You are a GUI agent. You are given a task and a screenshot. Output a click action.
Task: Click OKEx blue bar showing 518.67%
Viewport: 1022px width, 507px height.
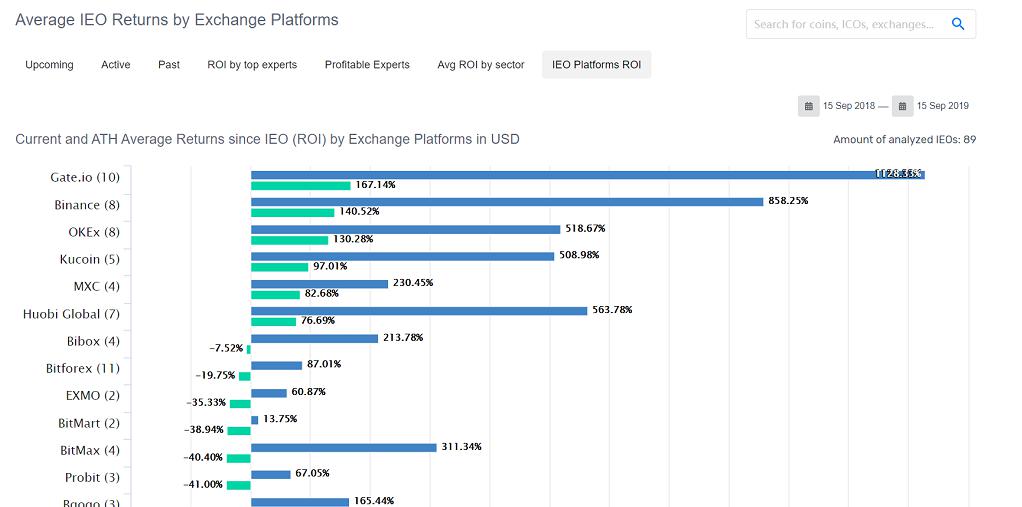pyautogui.click(x=405, y=229)
